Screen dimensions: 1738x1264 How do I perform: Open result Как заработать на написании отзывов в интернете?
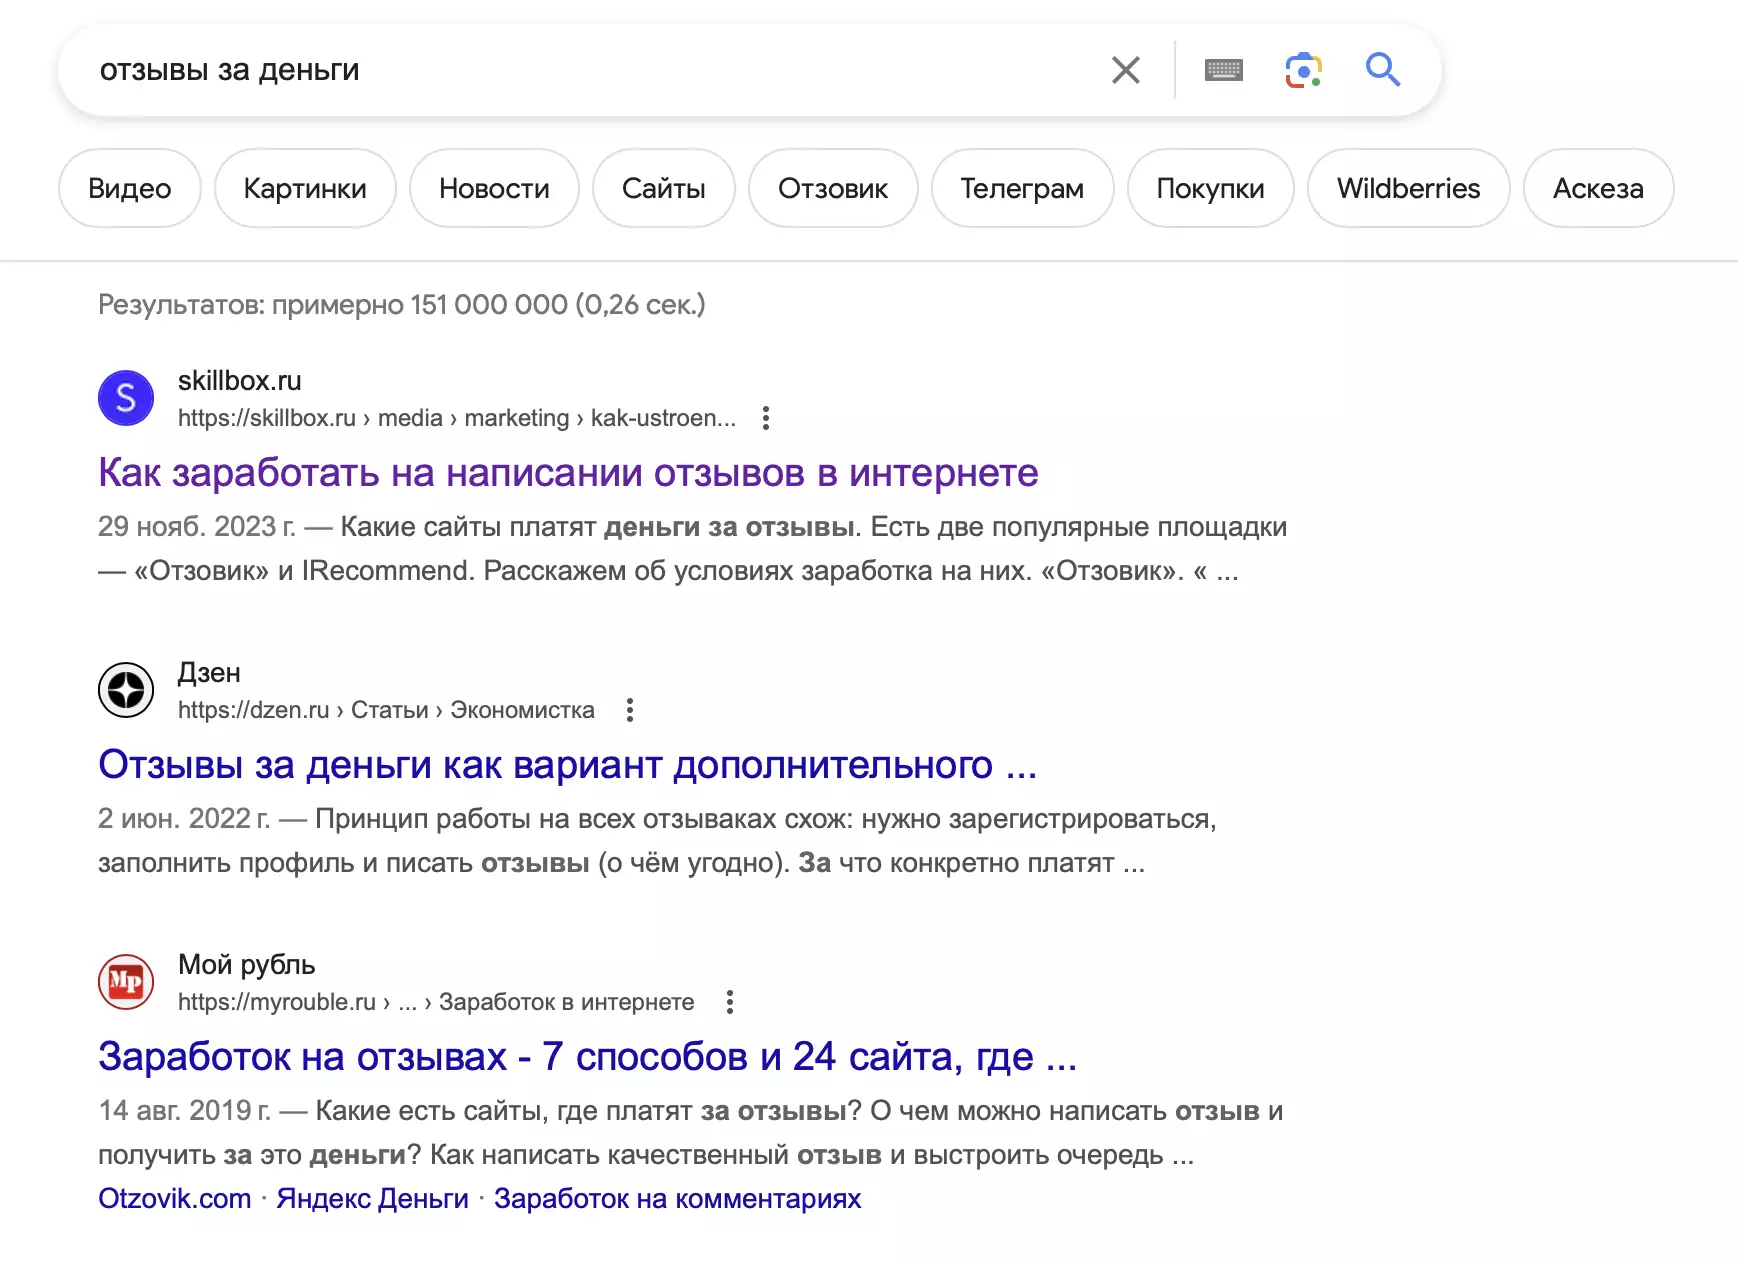568,473
